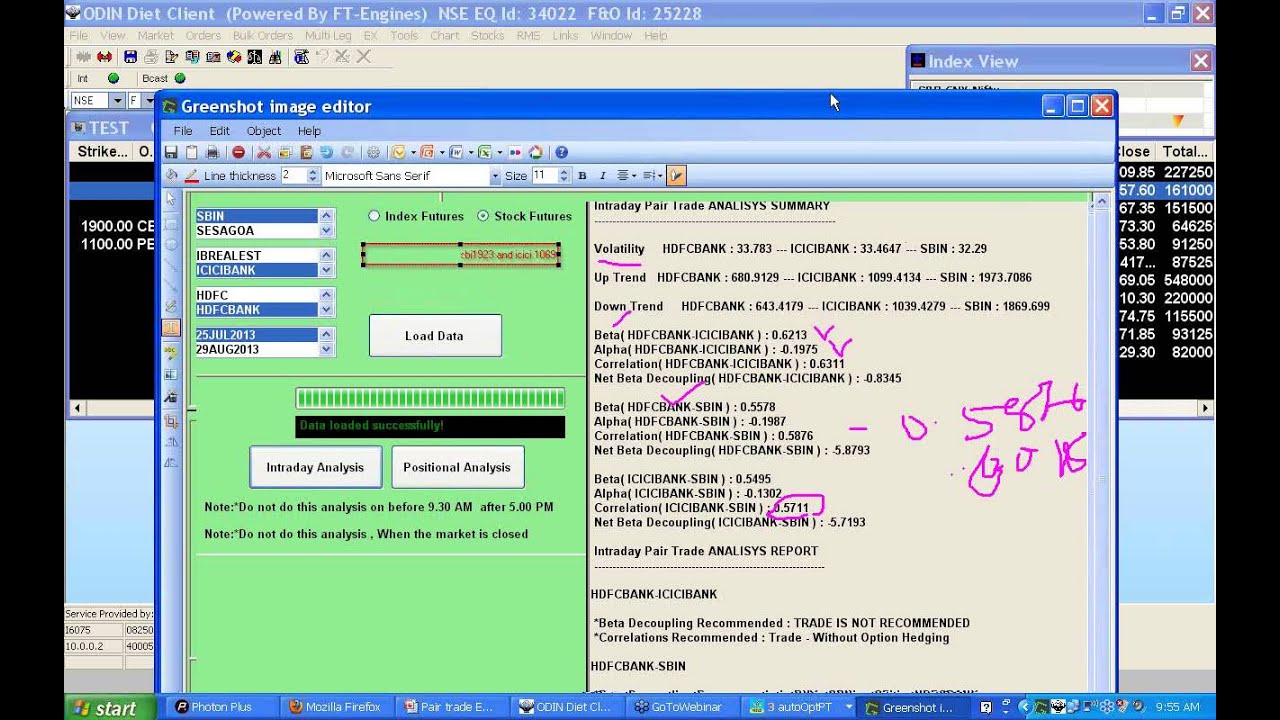
Task: Click the Intraday Analysis button
Action: point(315,467)
